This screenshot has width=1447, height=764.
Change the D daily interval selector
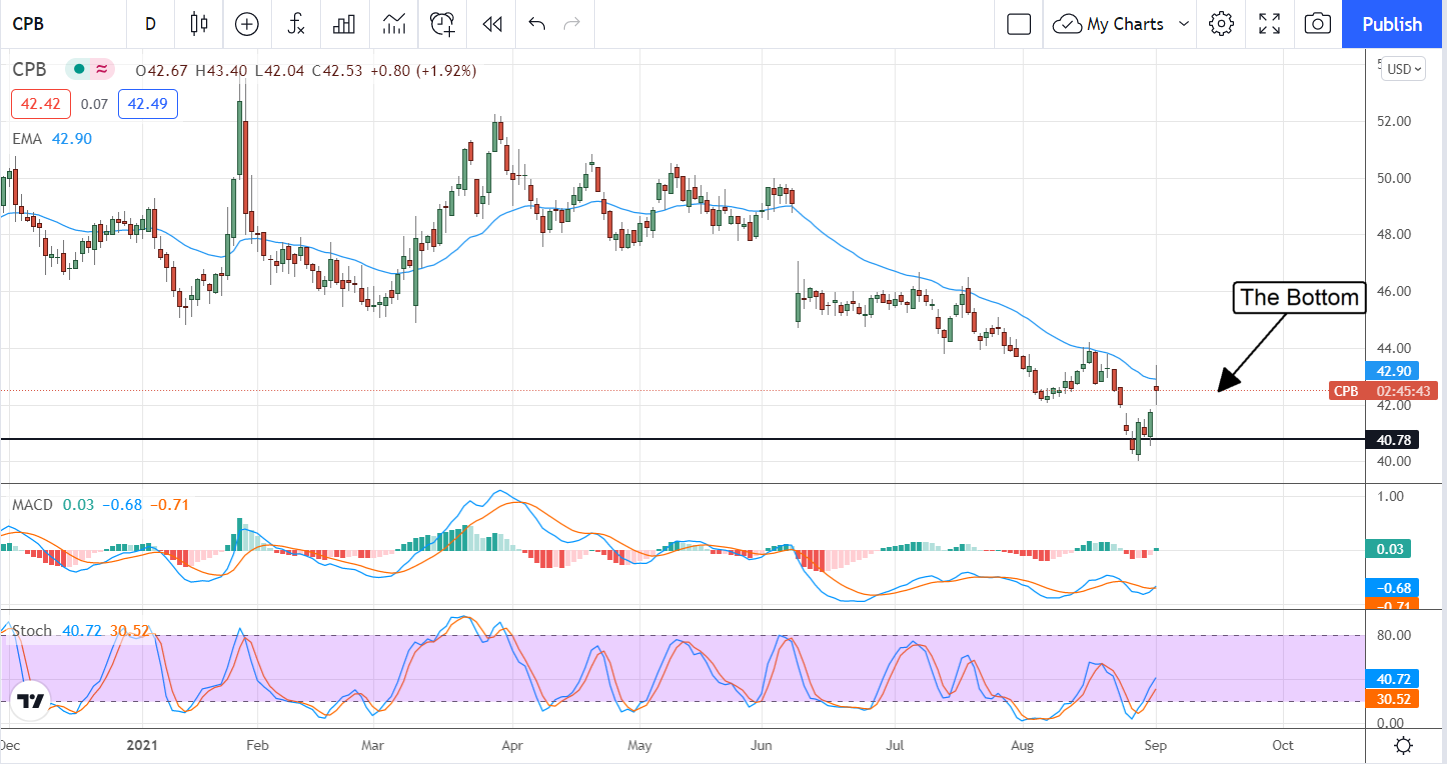coord(150,24)
